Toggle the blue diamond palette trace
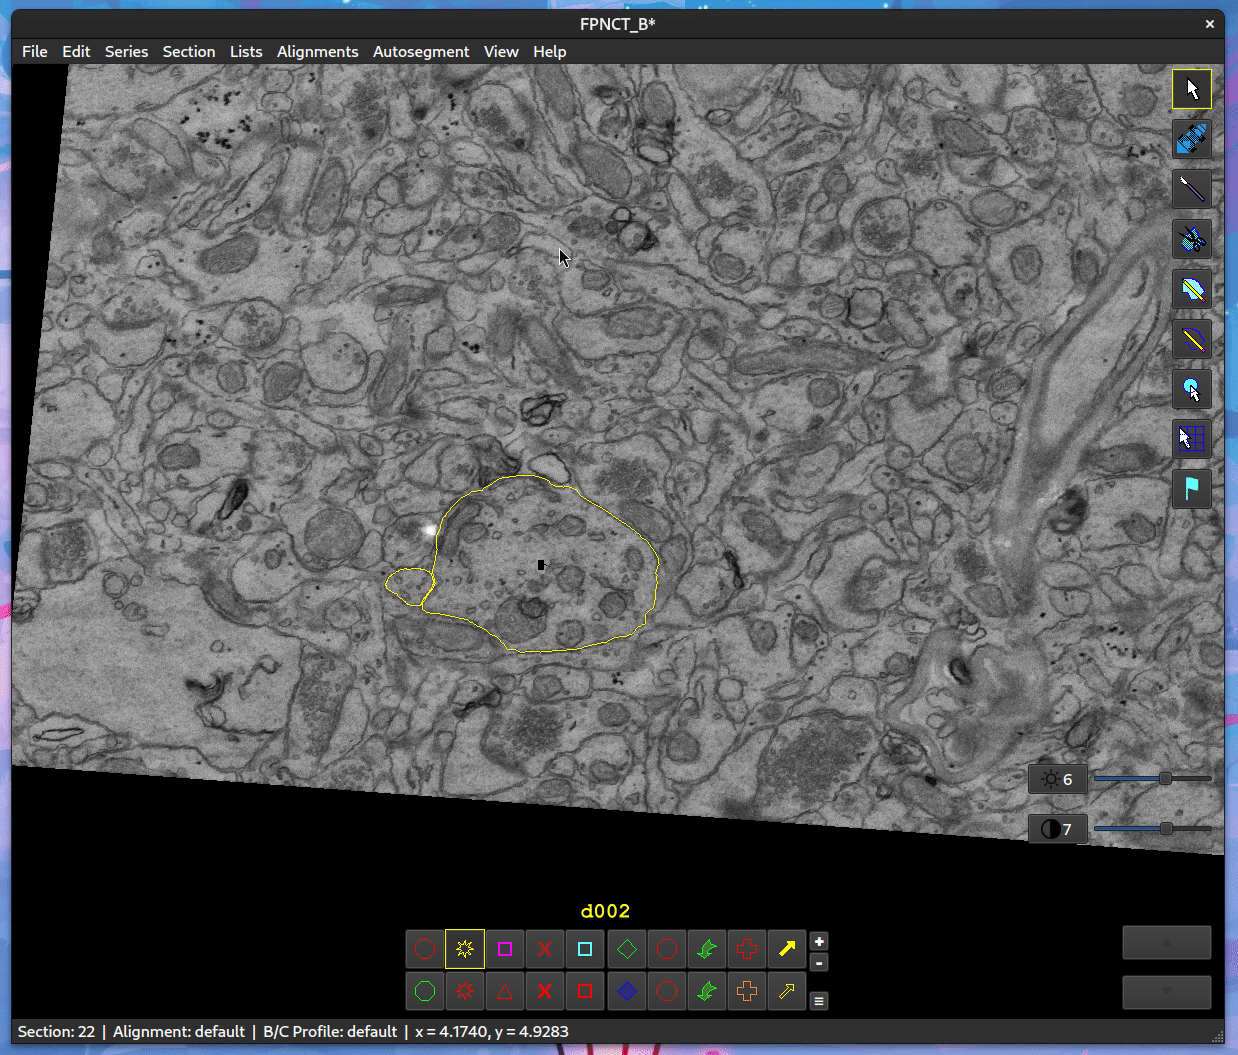Screen dimensions: 1238x1055 point(626,991)
